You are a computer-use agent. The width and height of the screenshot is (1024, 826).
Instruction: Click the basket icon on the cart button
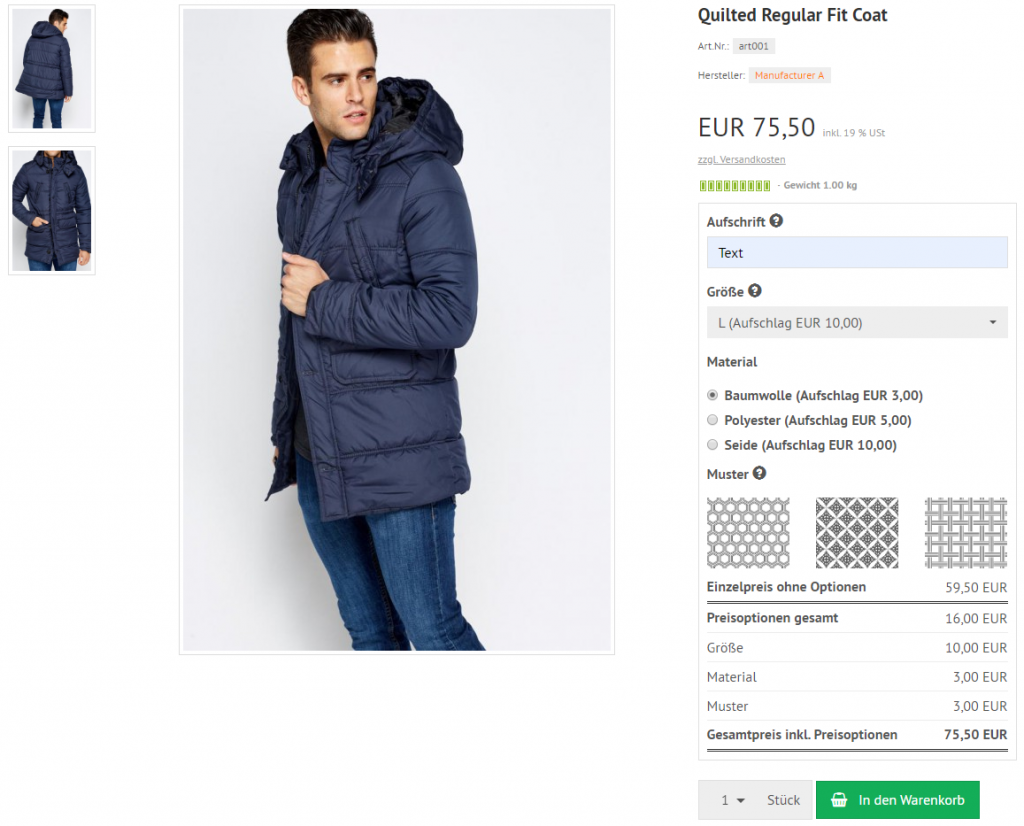click(x=840, y=800)
